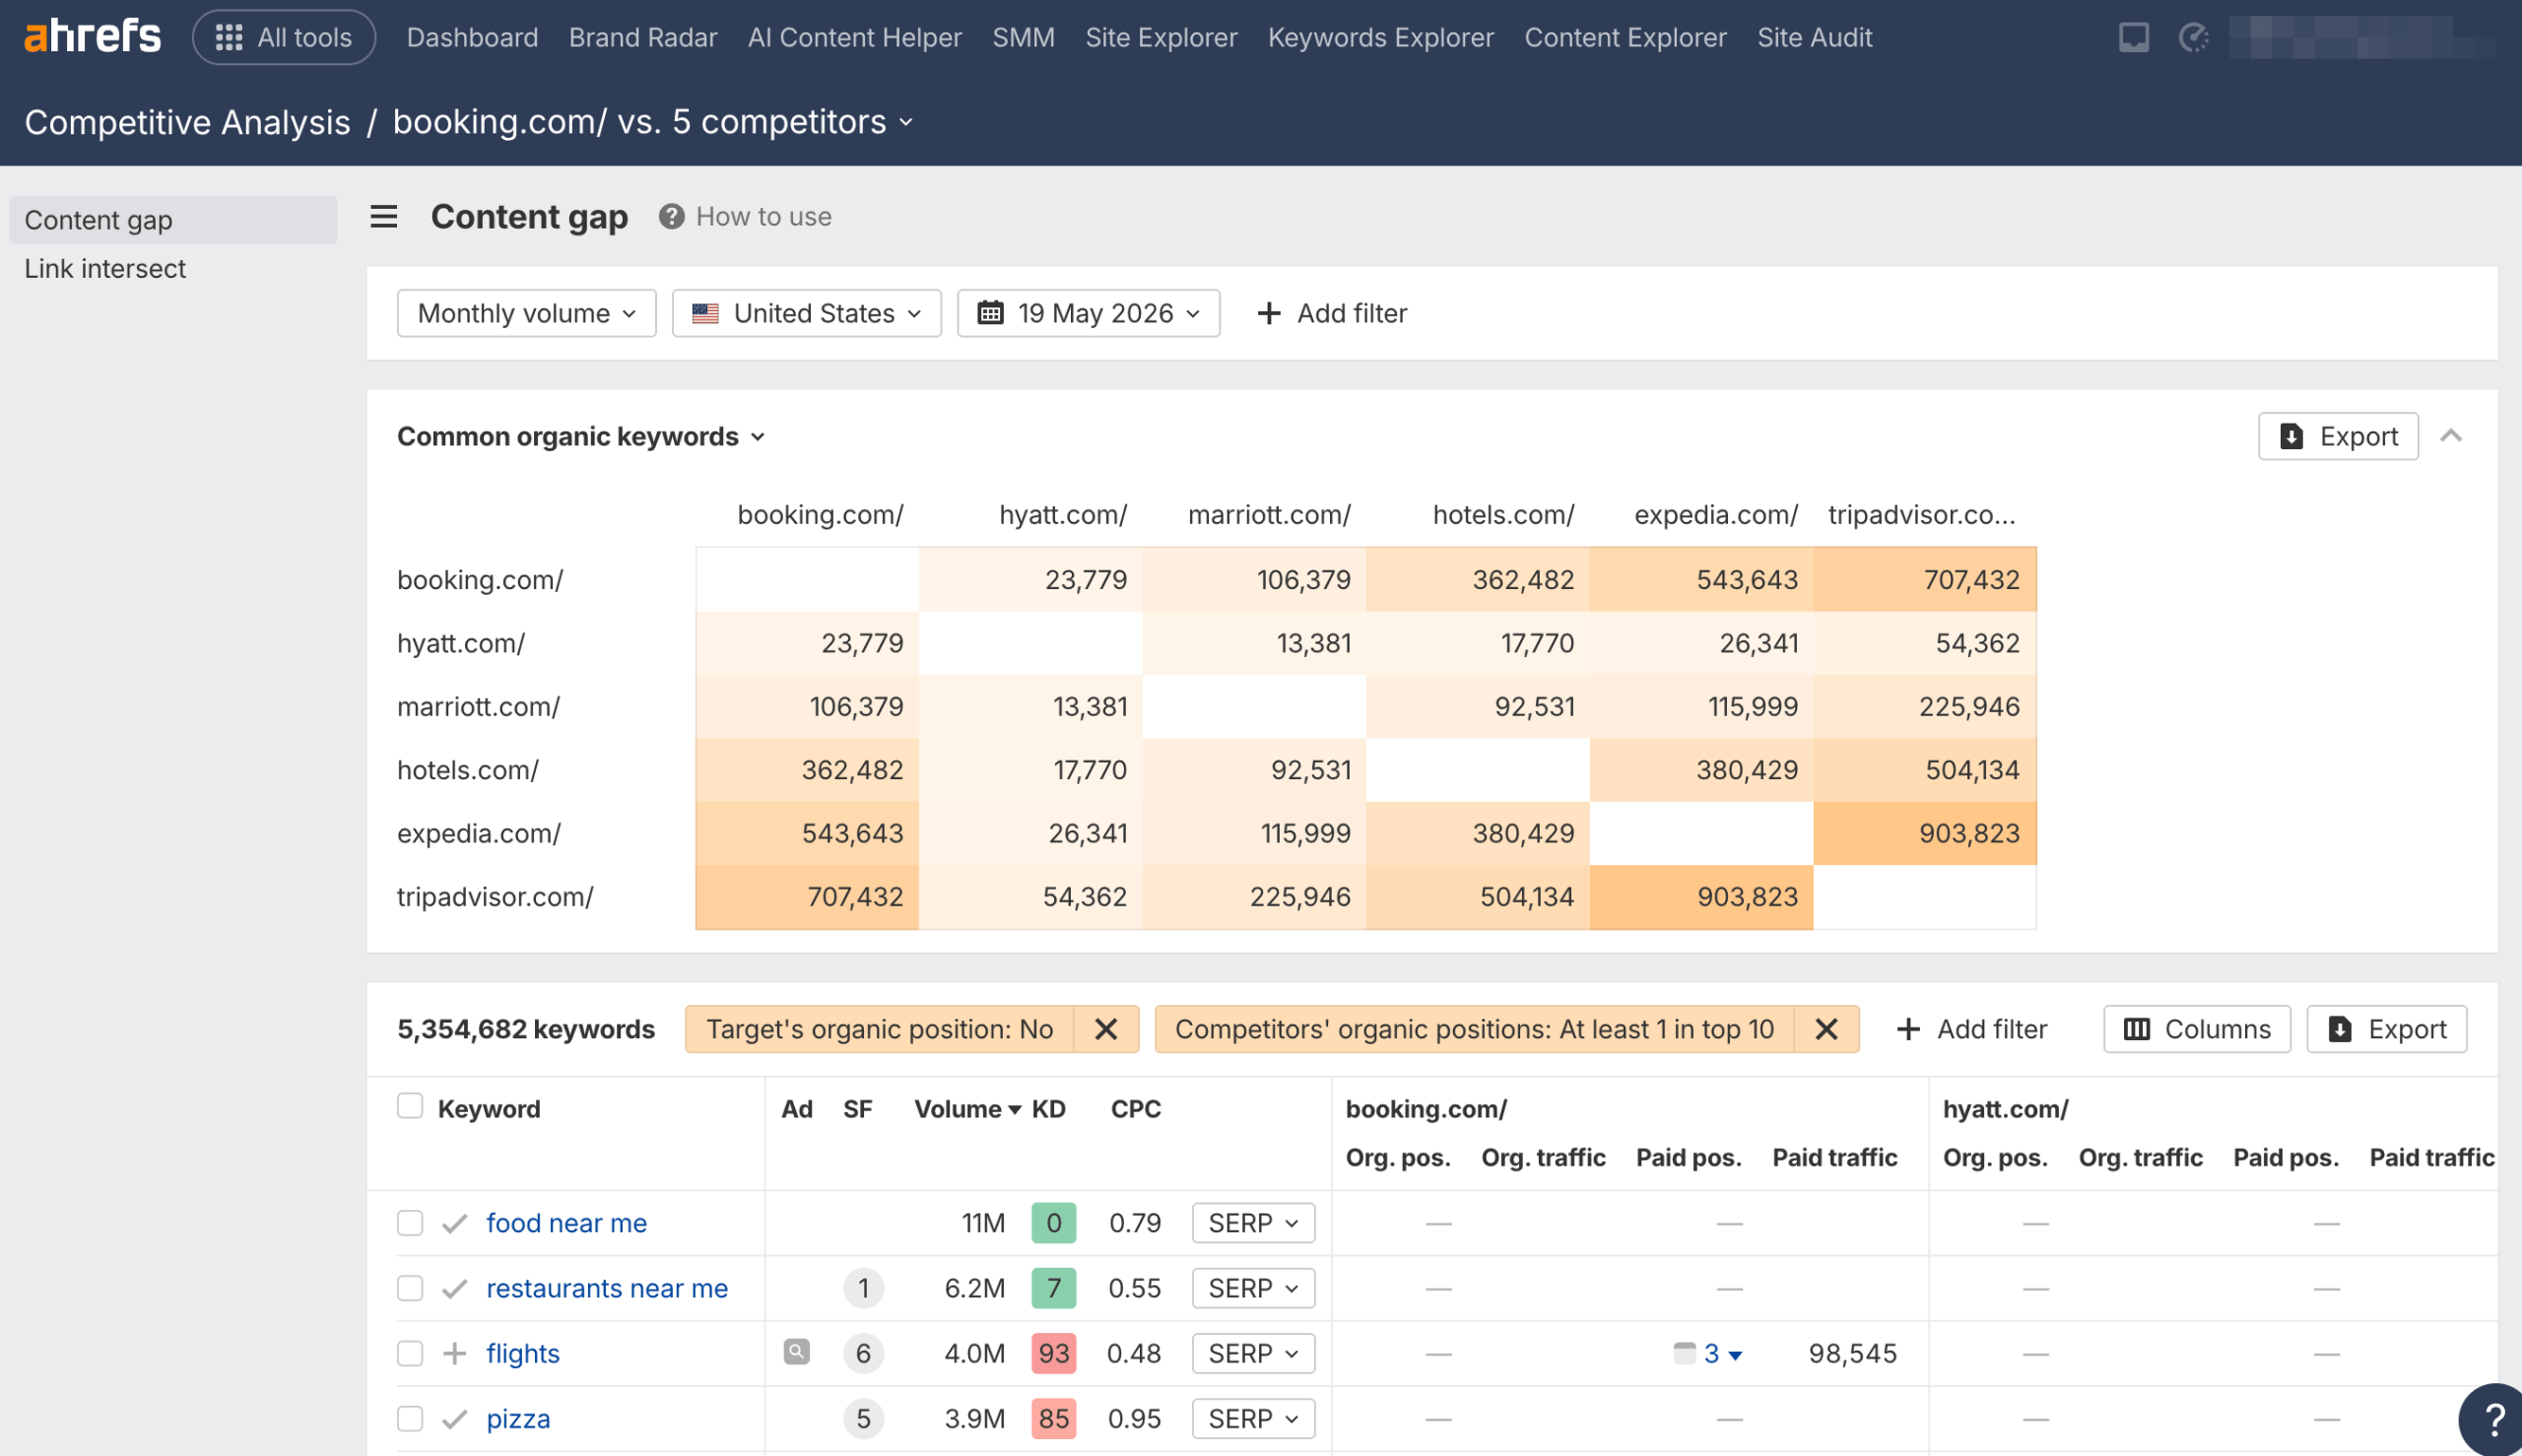2522x1456 pixels.
Task: Open Keywords Explorer in top navigation
Action: tap(1380, 37)
